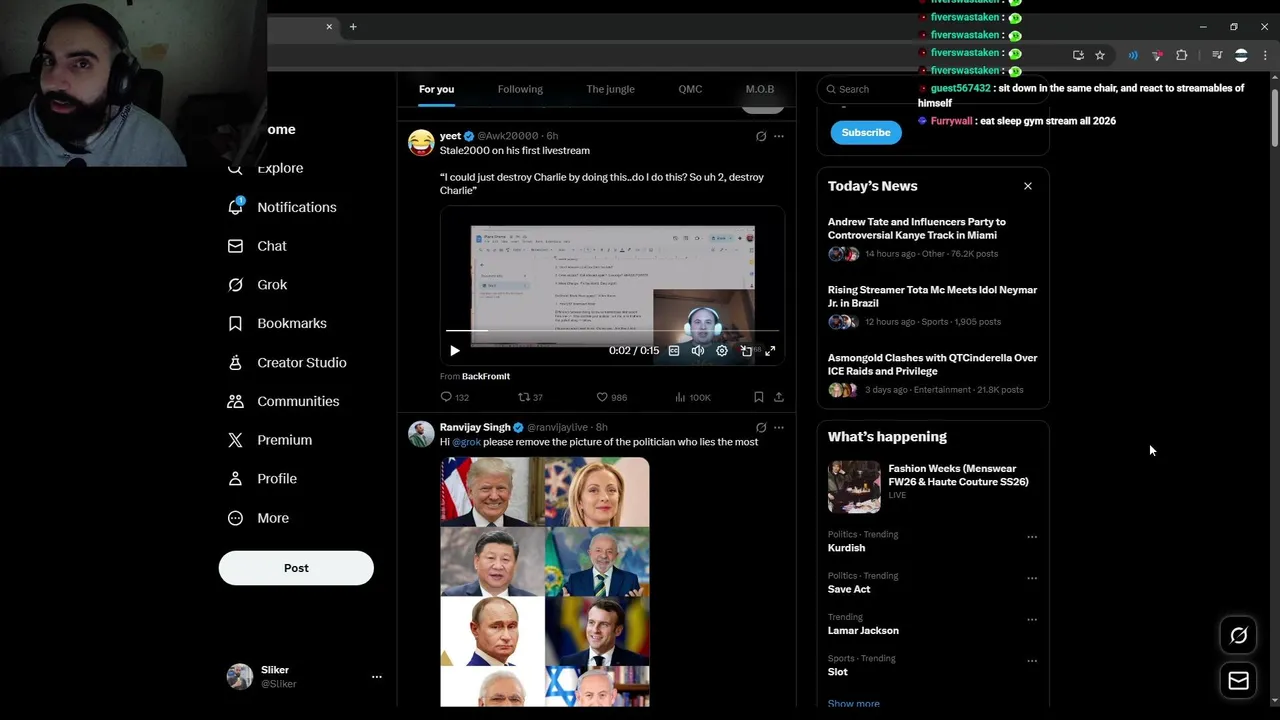
Task: Open Bookmarks icon in sidebar
Action: [x=235, y=323]
